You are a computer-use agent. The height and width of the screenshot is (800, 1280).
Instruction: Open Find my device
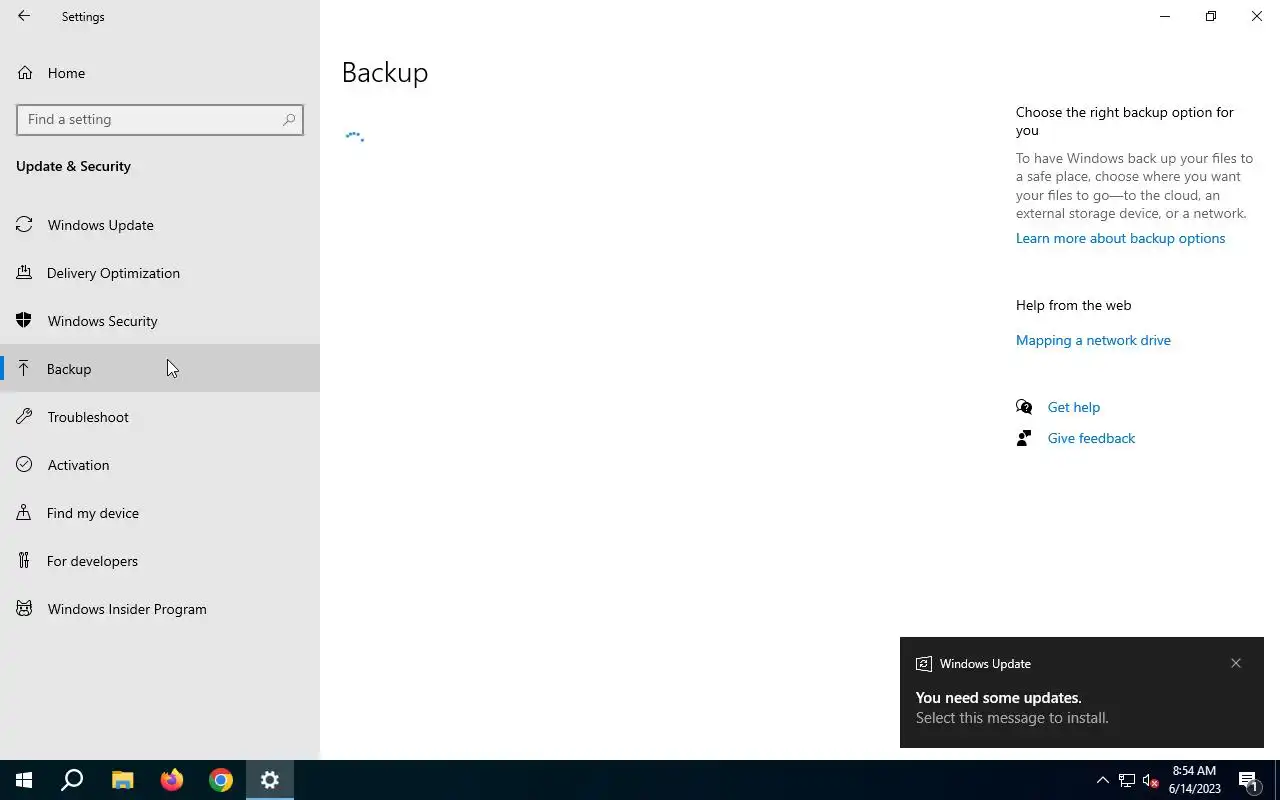click(x=160, y=513)
